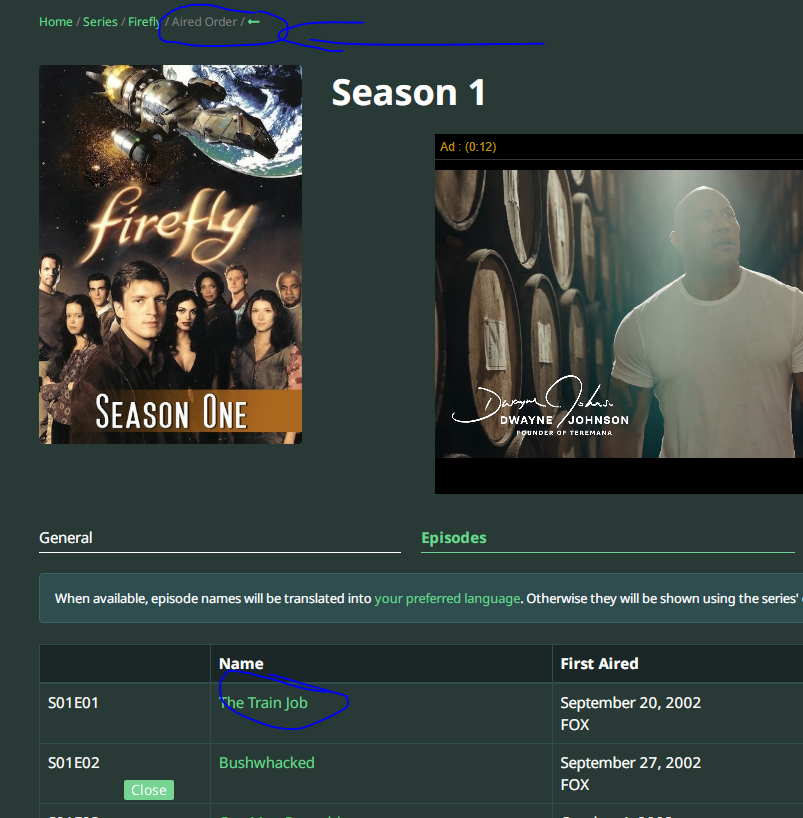Open the Firefly Season One poster image
The image size is (803, 818).
point(171,255)
